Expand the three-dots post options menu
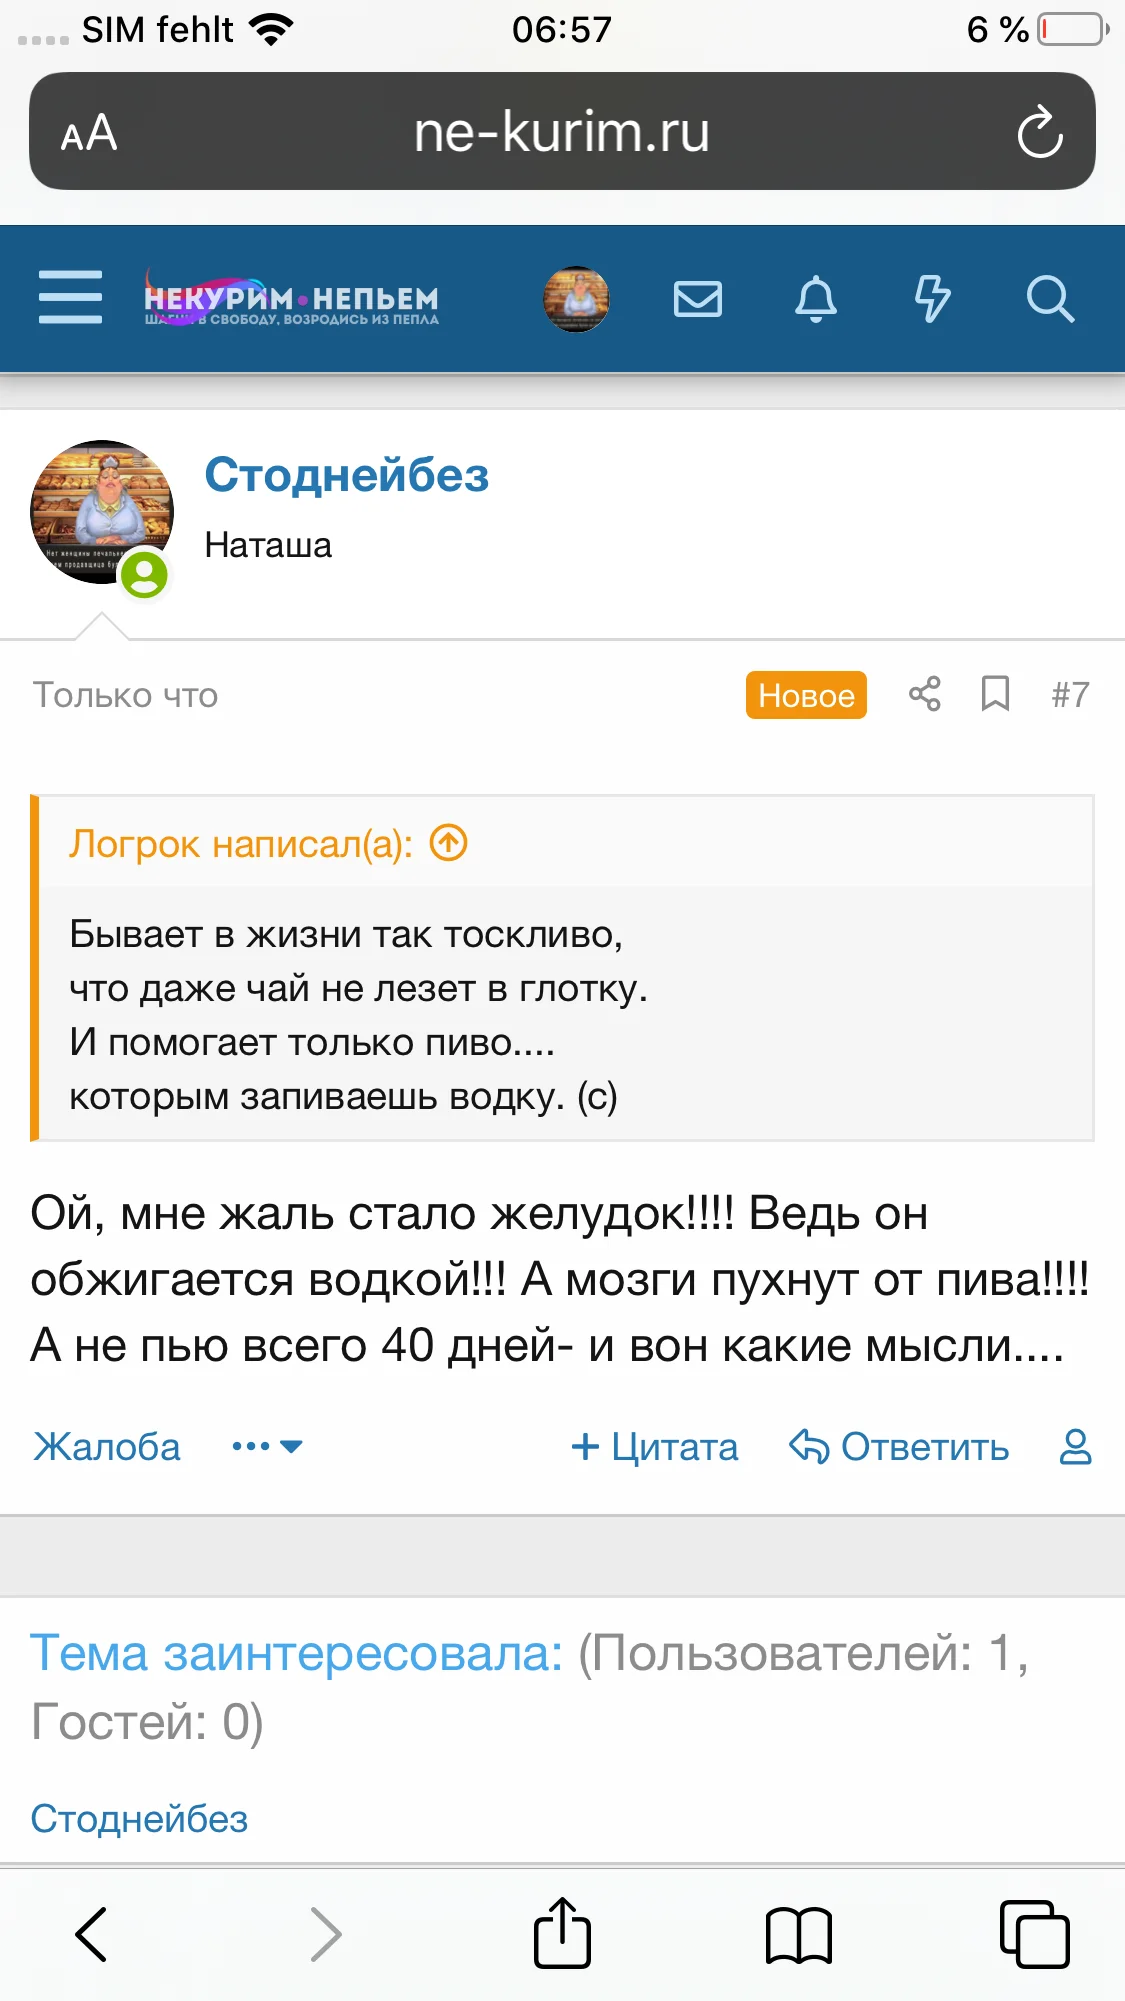 [x=266, y=1446]
